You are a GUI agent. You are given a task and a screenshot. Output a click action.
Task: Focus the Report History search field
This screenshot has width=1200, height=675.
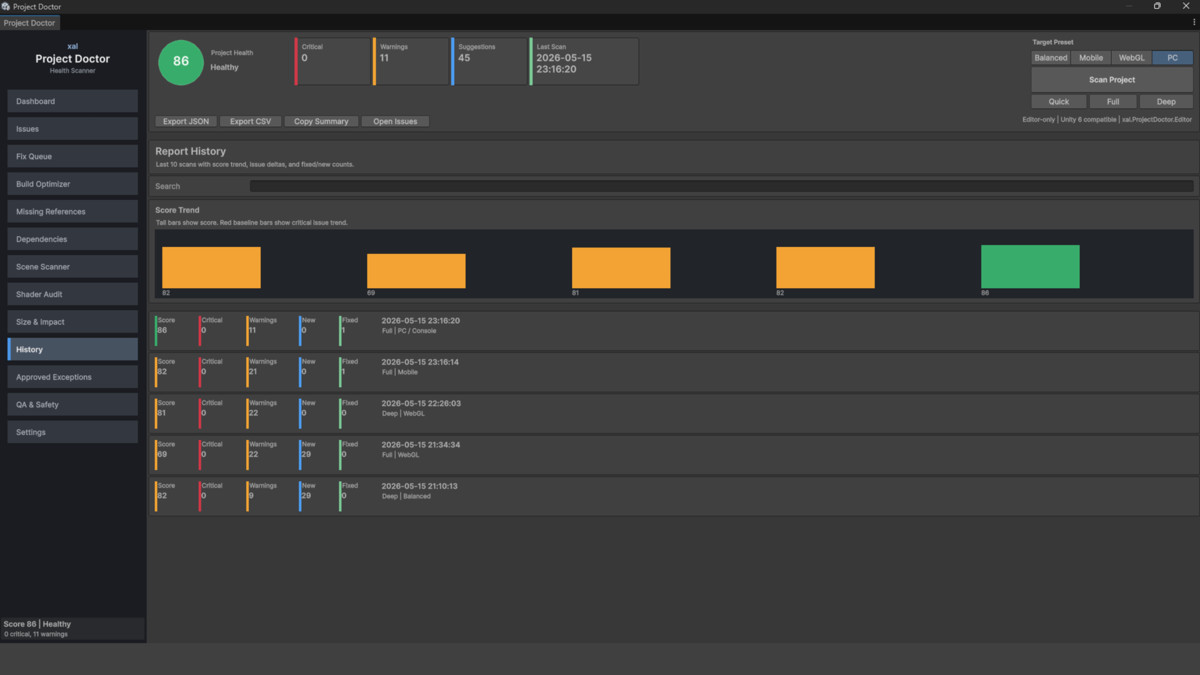(721, 186)
